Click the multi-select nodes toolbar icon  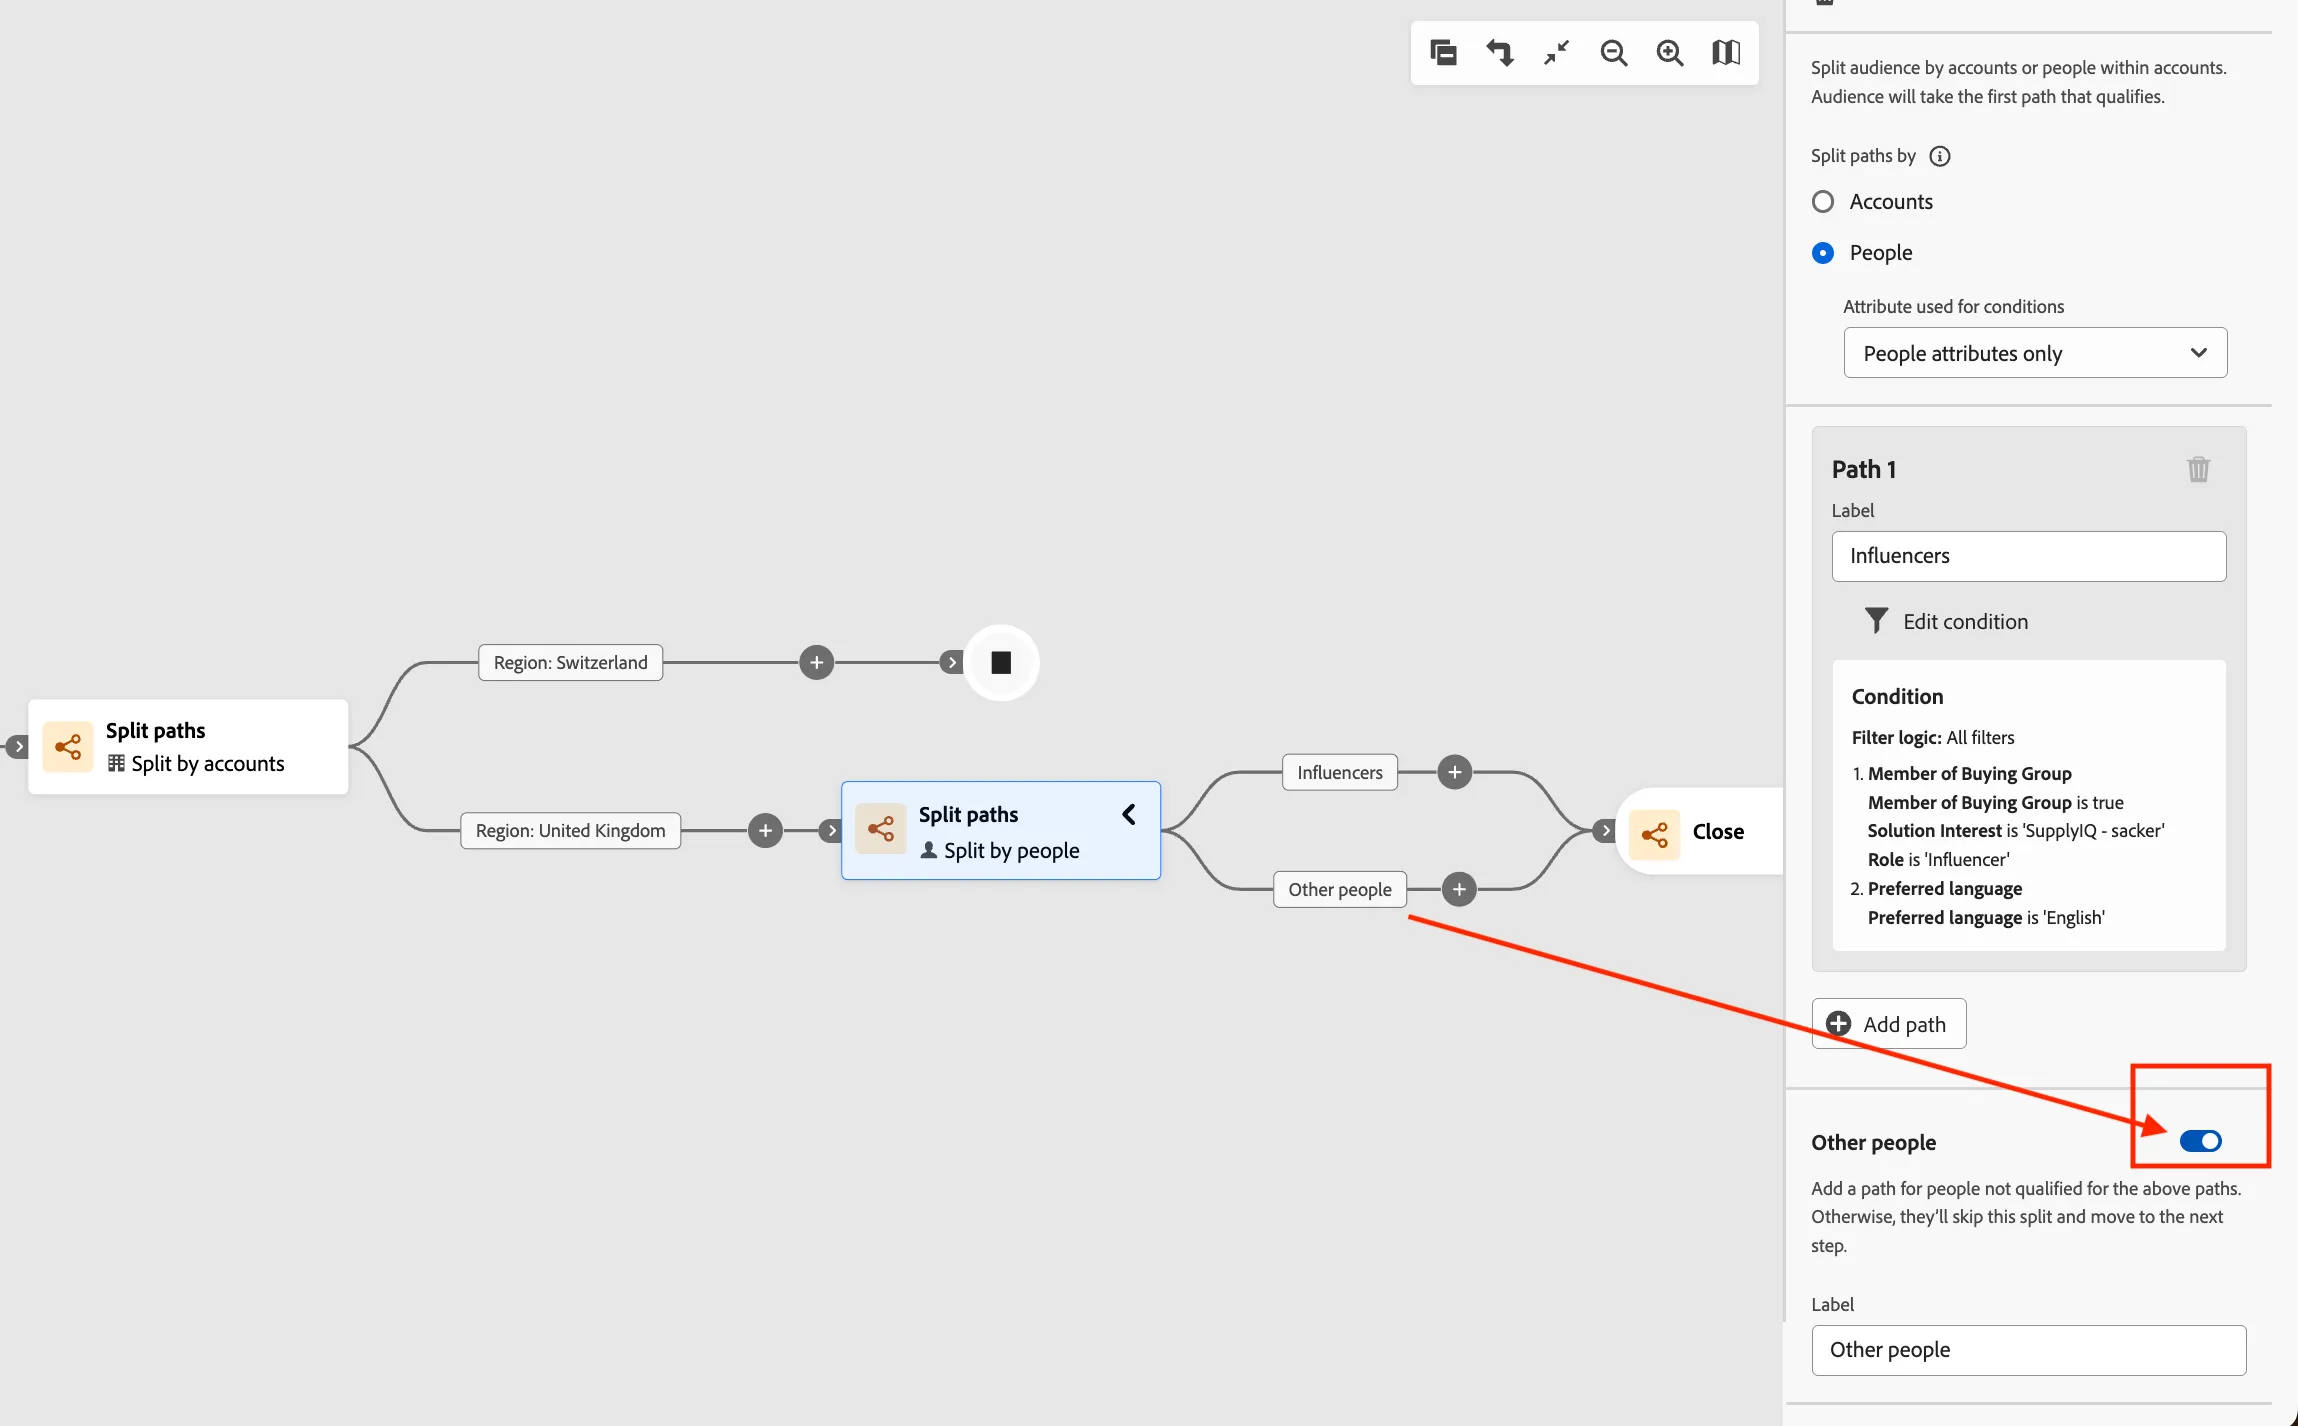click(x=1443, y=53)
